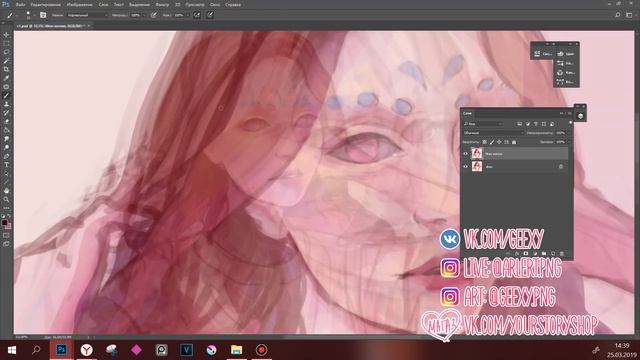Image resolution: width=640 pixels, height=360 pixels.
Task: Filter layers by shape type
Action: pos(544,124)
